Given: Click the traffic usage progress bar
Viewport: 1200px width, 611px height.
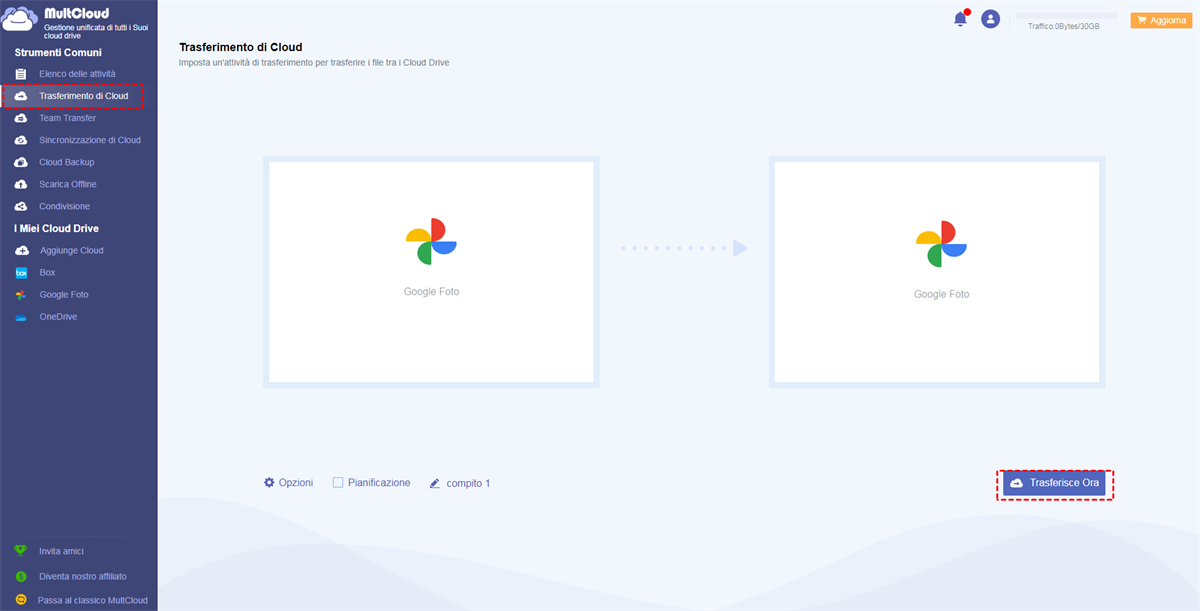Looking at the screenshot, I should 1067,16.
